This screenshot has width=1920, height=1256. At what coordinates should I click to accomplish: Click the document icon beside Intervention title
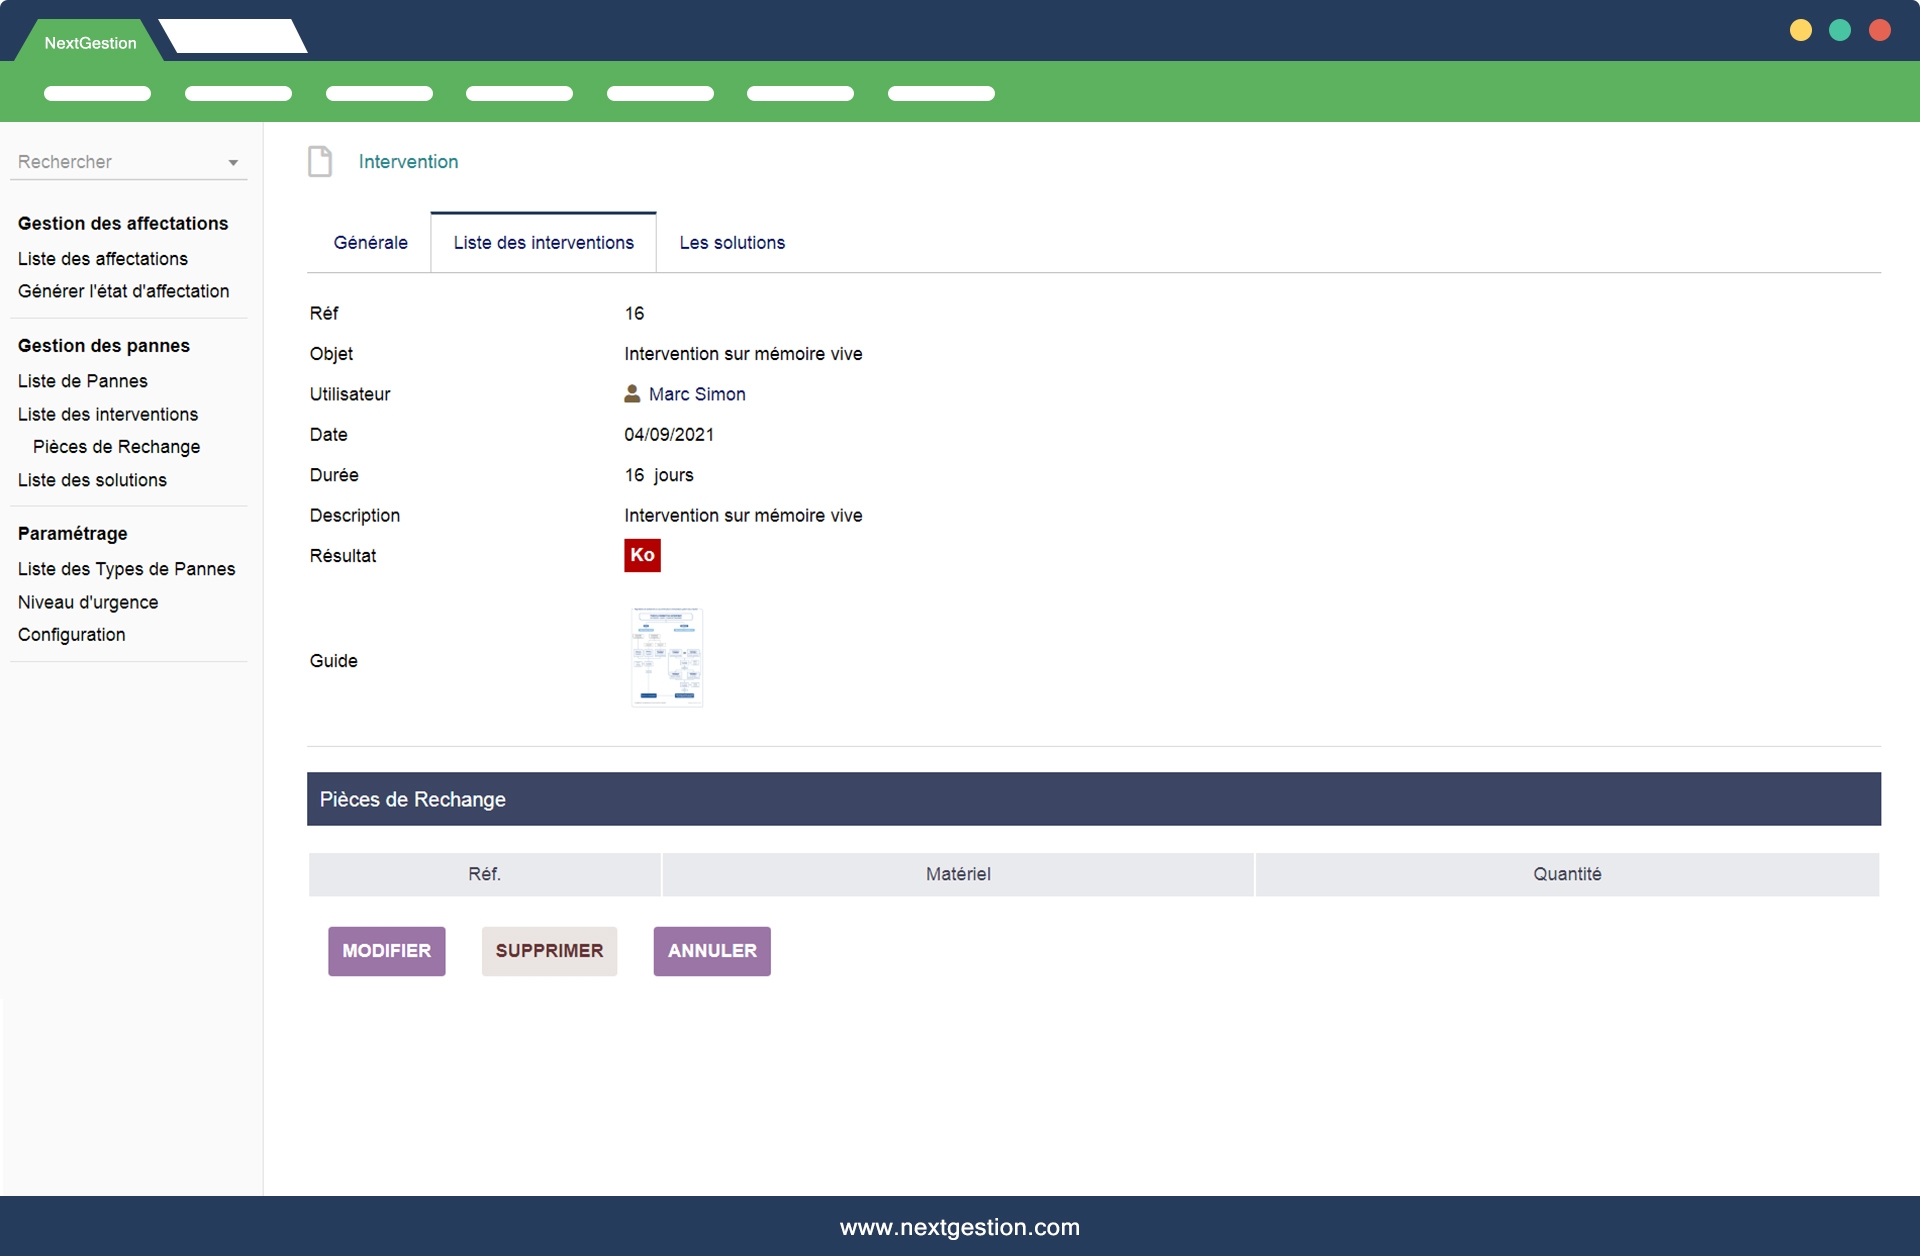click(x=320, y=161)
